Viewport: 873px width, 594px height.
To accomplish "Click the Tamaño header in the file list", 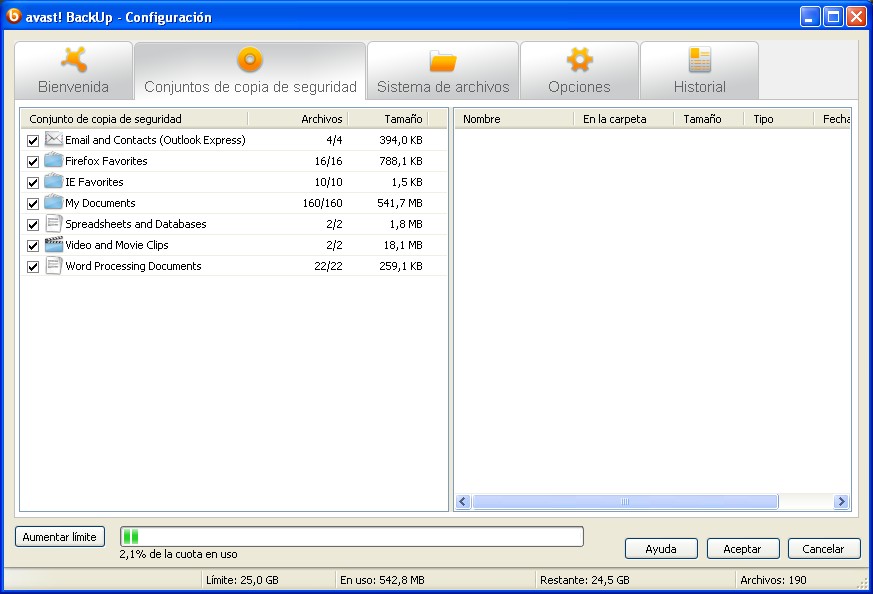I will click(x=709, y=119).
